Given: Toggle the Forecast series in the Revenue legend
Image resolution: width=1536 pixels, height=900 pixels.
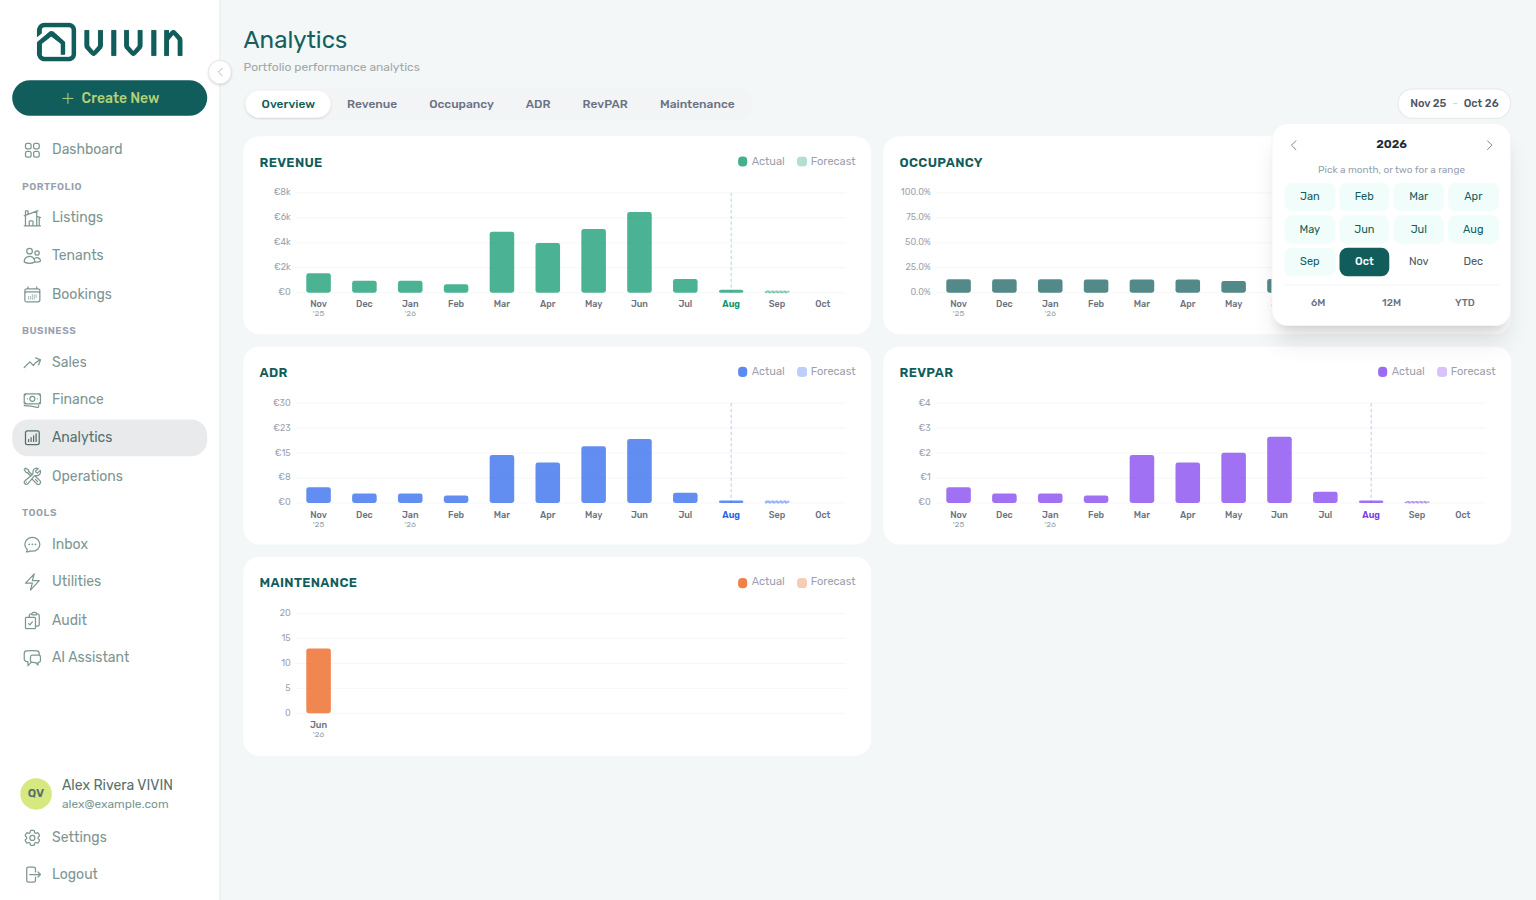Looking at the screenshot, I should coord(826,162).
